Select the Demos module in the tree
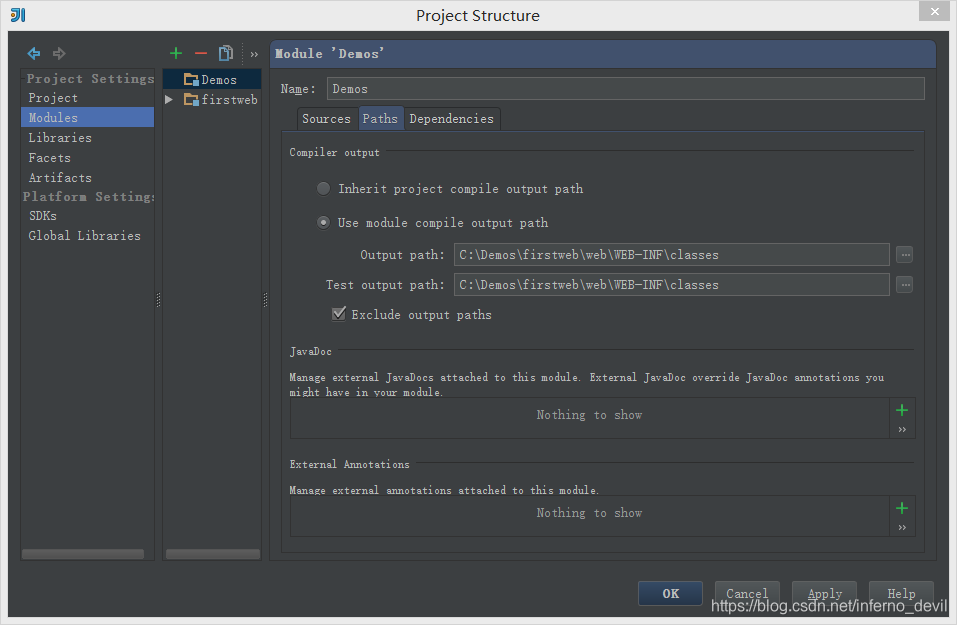Viewport: 957px width, 625px height. click(212, 79)
